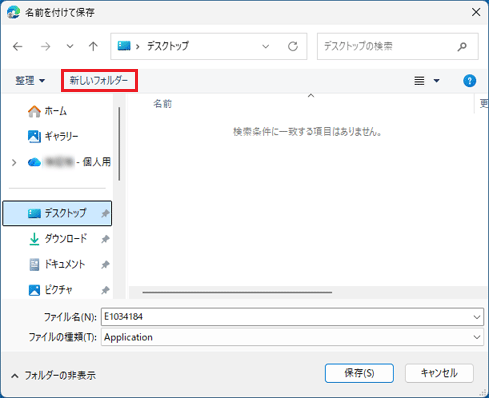This screenshot has height=398, width=489.
Task: Refresh the current folder view
Action: point(293,46)
